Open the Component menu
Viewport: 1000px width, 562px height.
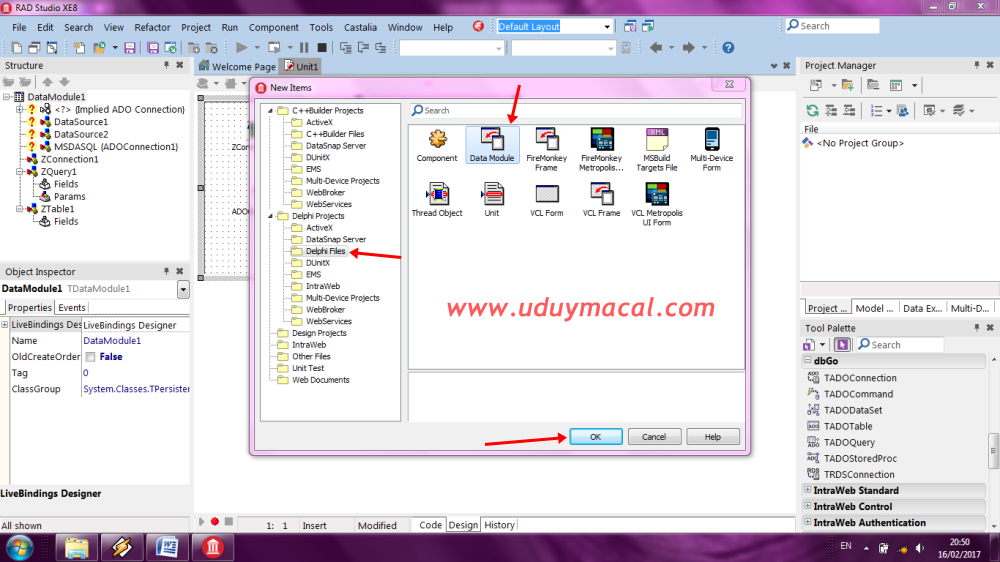[273, 27]
